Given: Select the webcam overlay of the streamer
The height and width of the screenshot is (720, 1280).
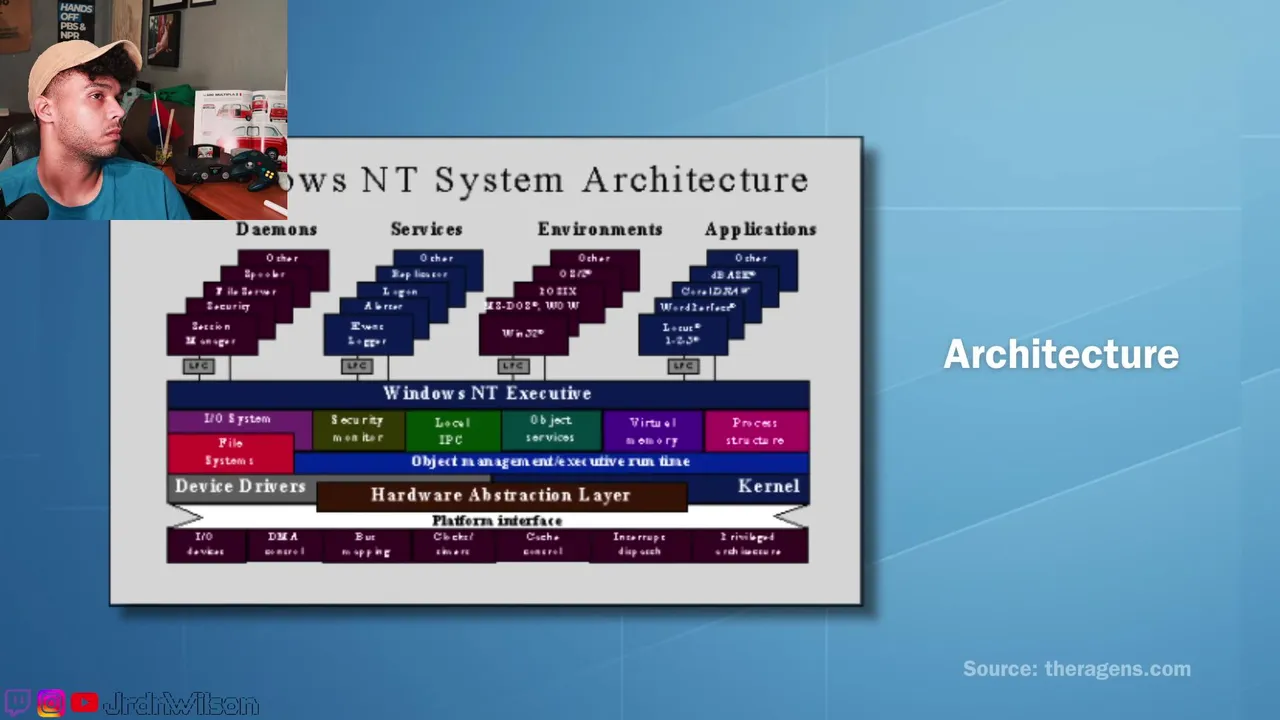Looking at the screenshot, I should pos(144,110).
